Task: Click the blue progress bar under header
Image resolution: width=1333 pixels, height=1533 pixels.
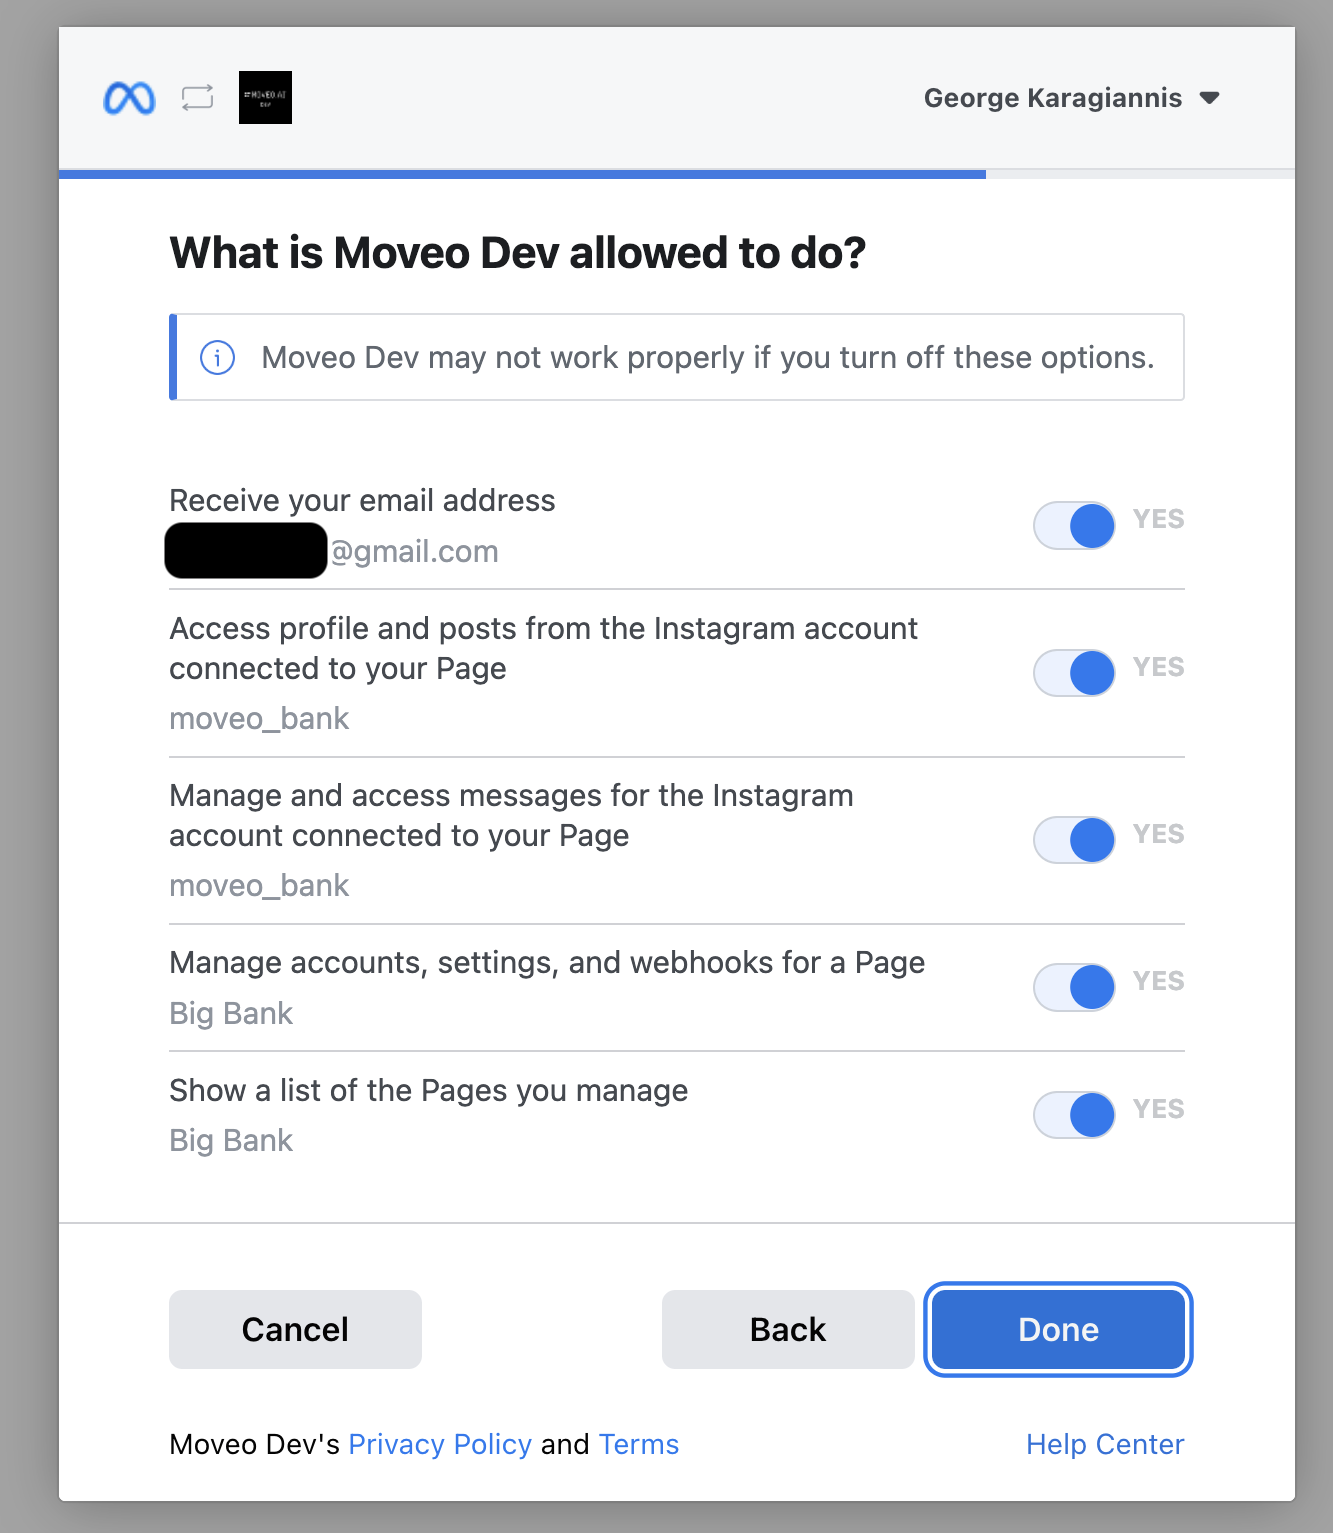Action: coord(522,174)
